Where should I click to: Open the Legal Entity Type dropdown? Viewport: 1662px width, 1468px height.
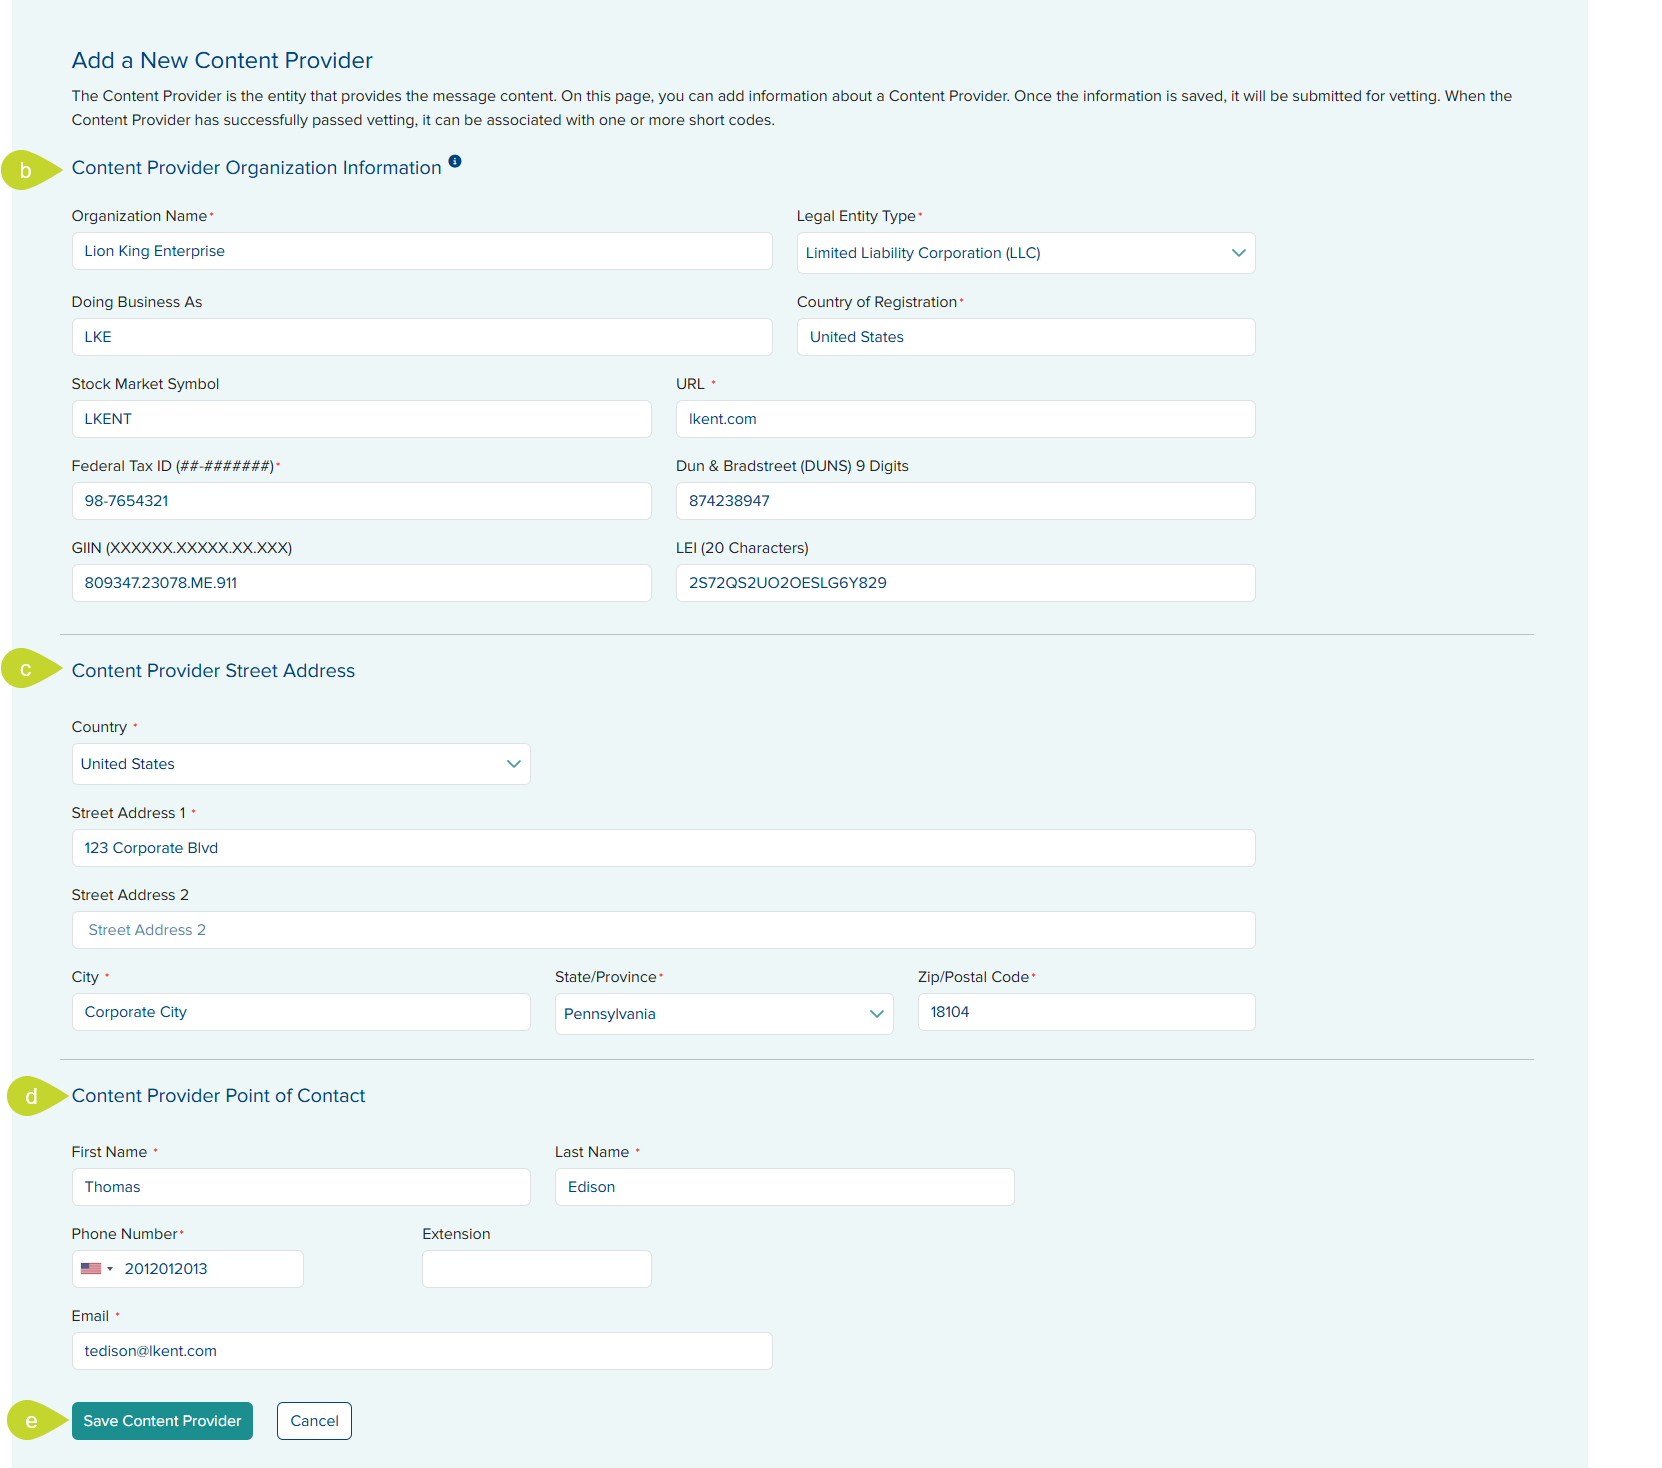tap(1026, 253)
